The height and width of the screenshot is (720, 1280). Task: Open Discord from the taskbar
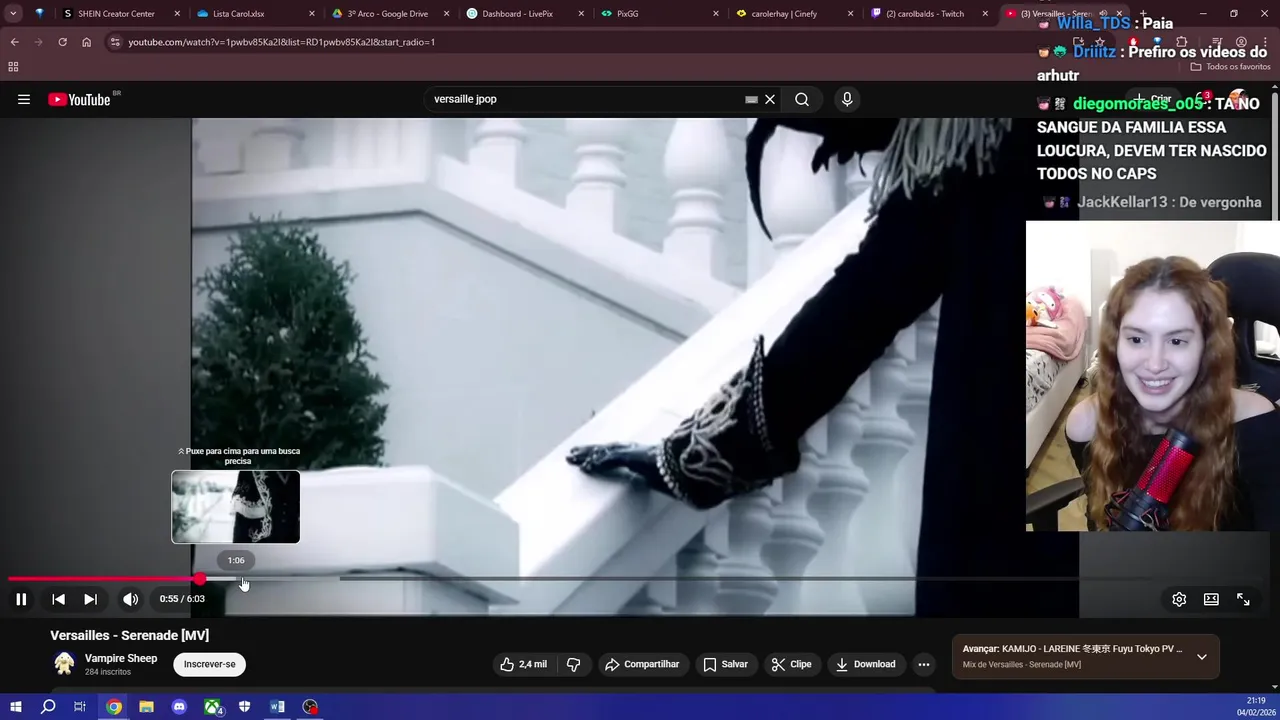(179, 707)
